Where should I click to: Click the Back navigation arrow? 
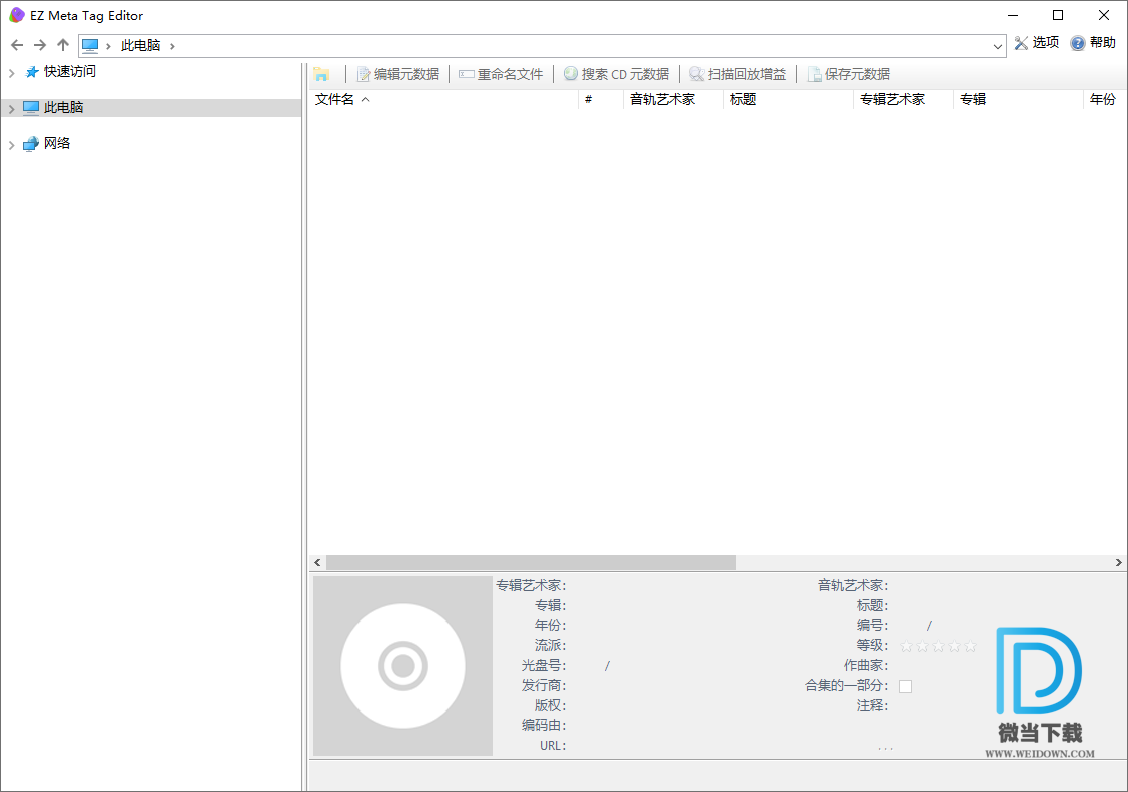click(x=17, y=45)
